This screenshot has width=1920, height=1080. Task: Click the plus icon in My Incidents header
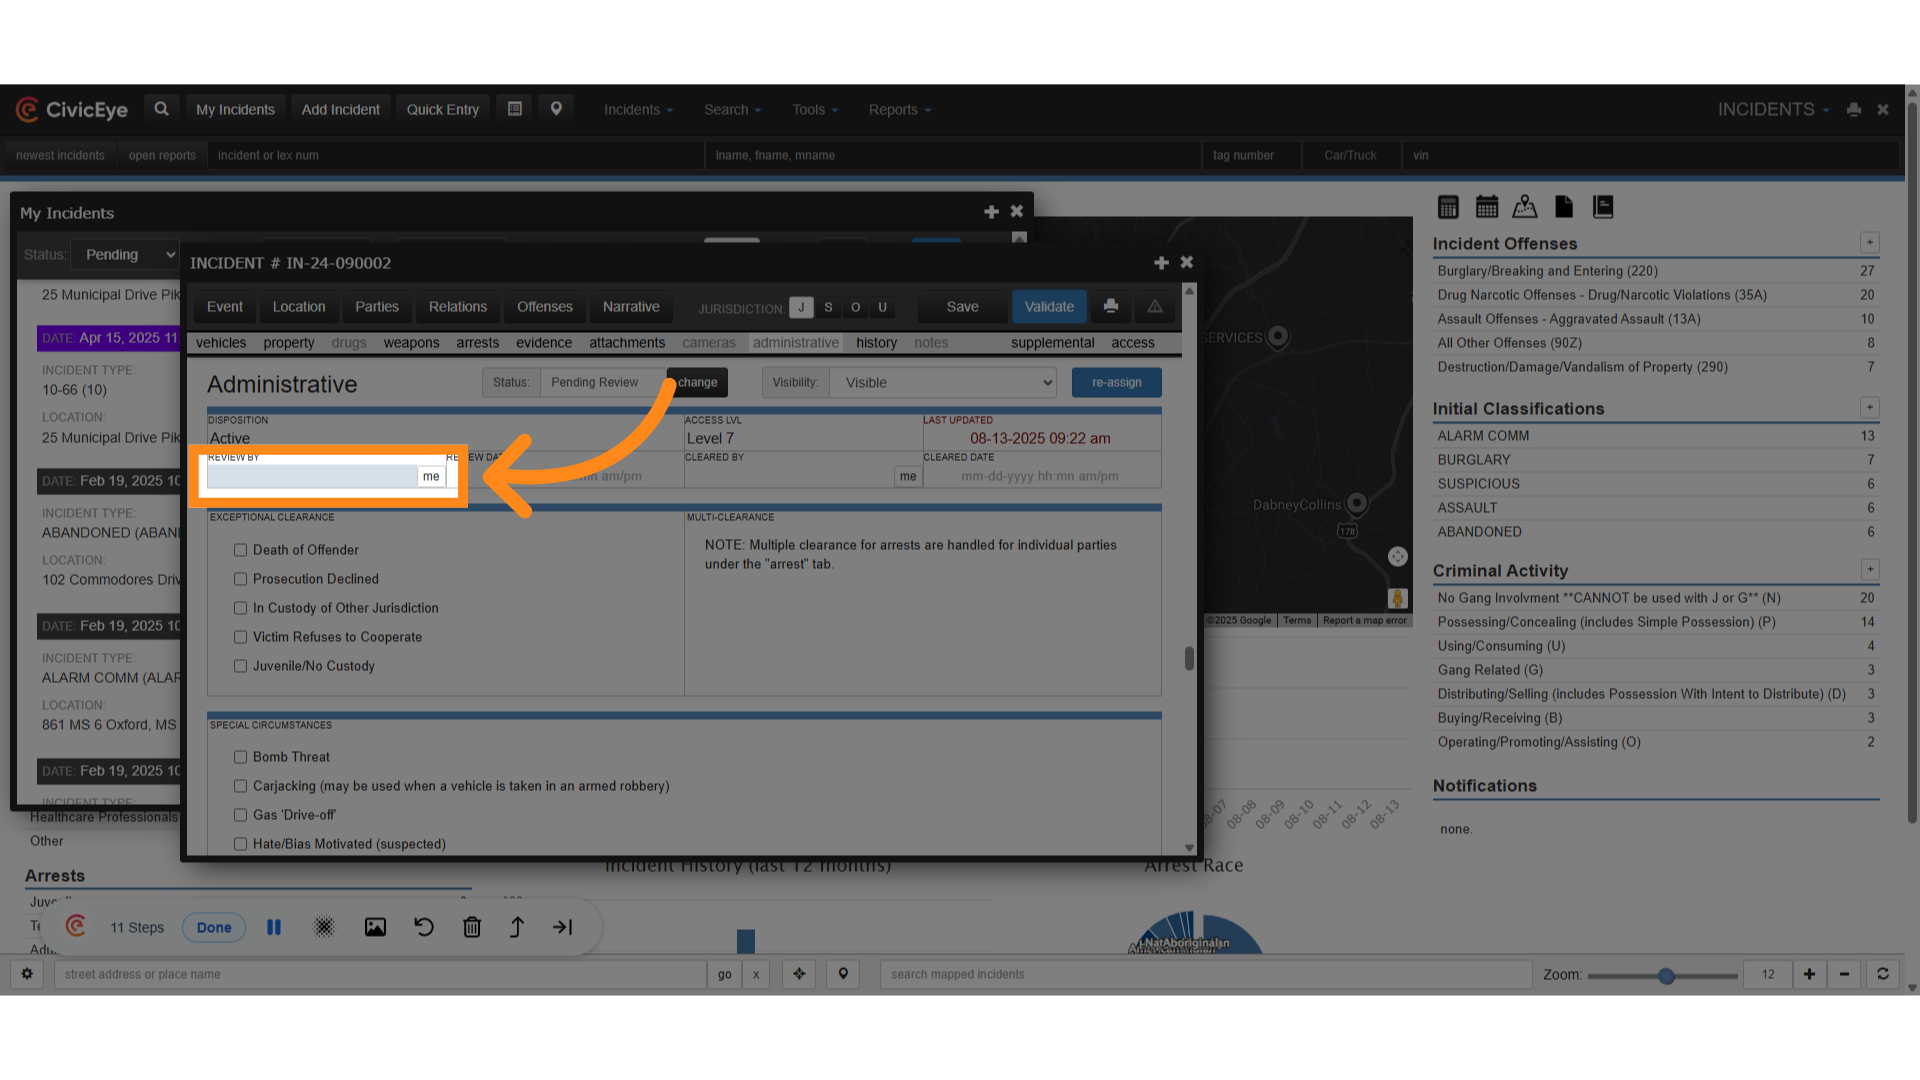tap(992, 212)
